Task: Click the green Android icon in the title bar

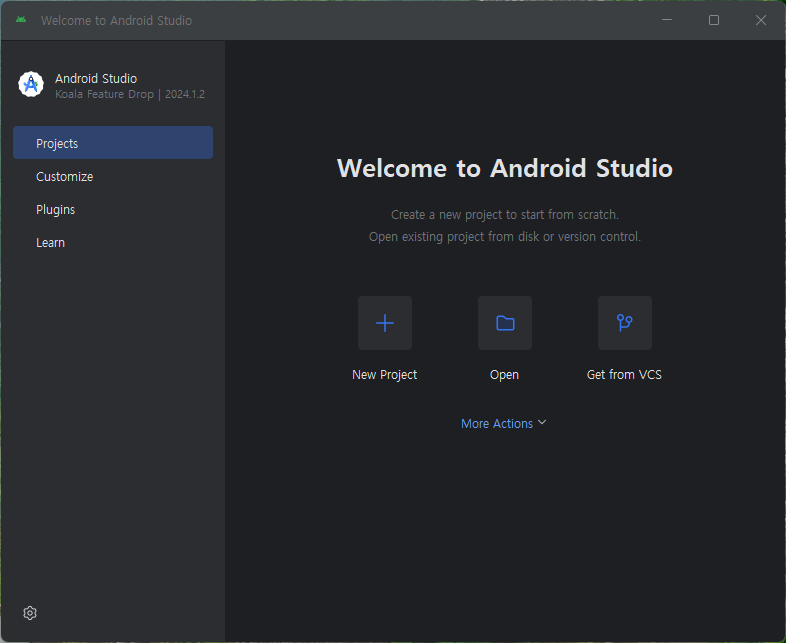Action: tap(21, 20)
